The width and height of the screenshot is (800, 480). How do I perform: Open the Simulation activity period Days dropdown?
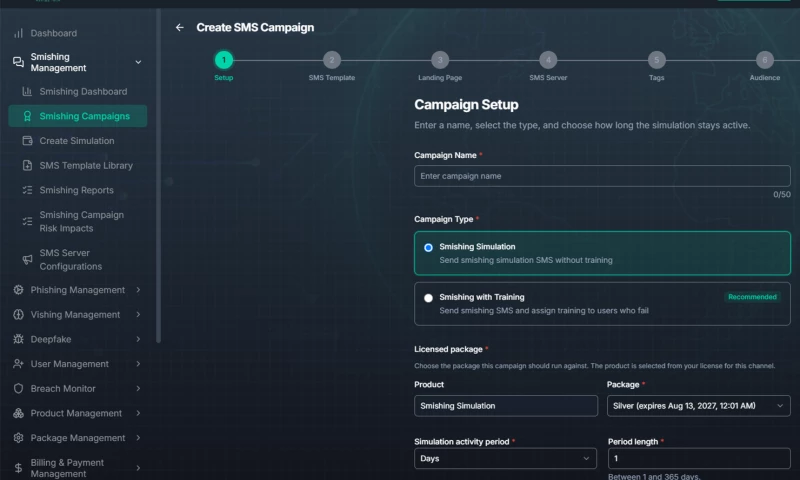pyautogui.click(x=505, y=459)
